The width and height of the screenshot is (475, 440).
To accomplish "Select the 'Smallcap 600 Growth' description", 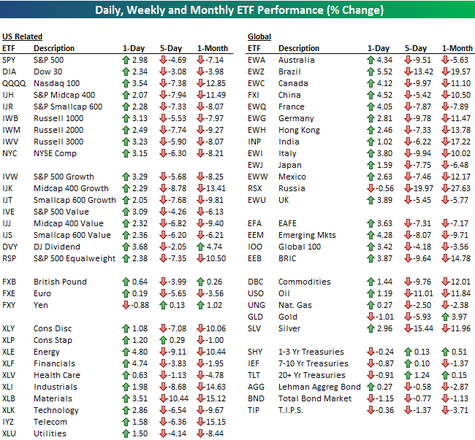I will (75, 200).
